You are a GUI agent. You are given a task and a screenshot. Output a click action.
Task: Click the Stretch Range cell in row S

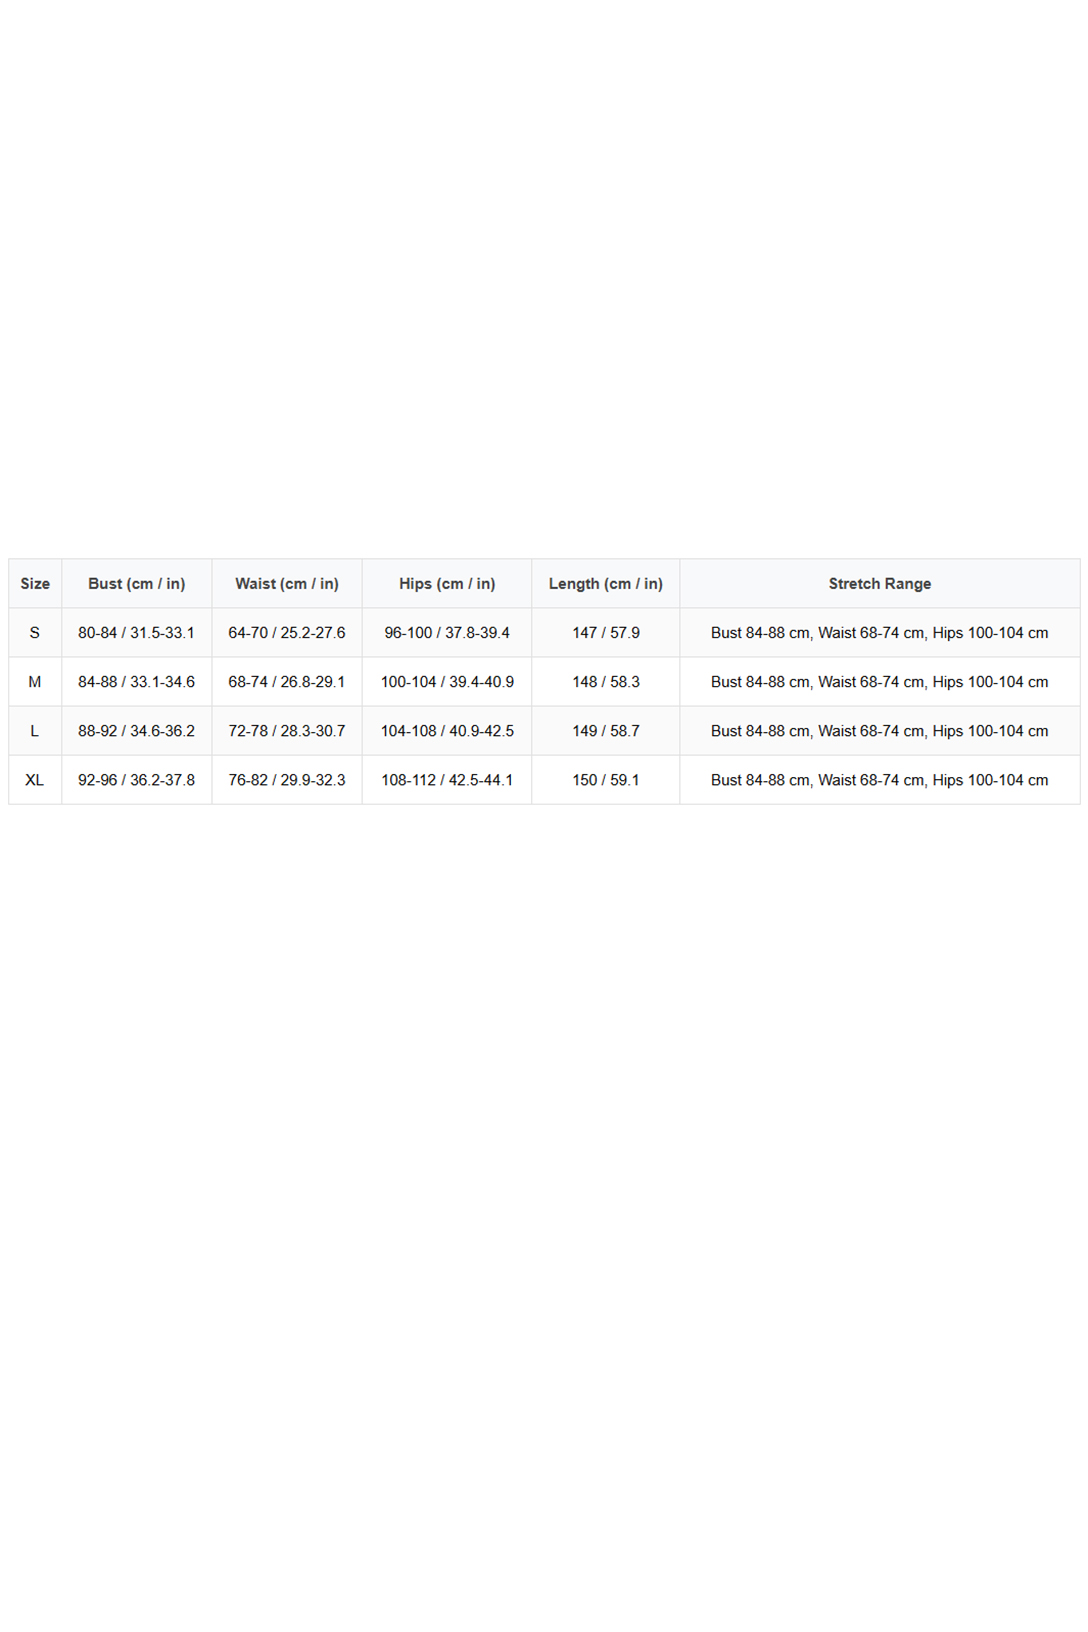click(880, 633)
